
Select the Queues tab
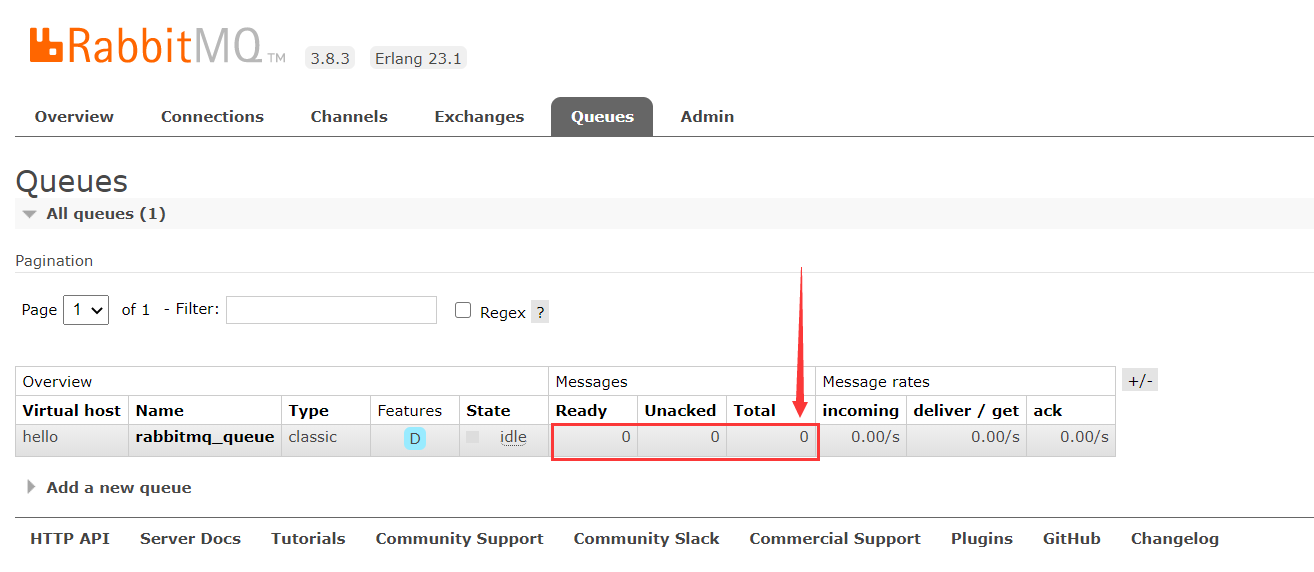pos(602,117)
